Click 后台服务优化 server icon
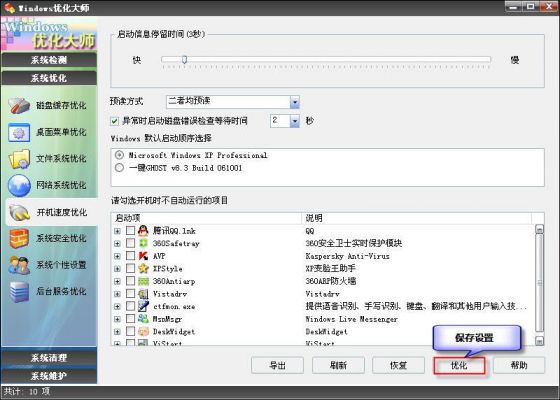The image size is (560, 400). point(19,291)
